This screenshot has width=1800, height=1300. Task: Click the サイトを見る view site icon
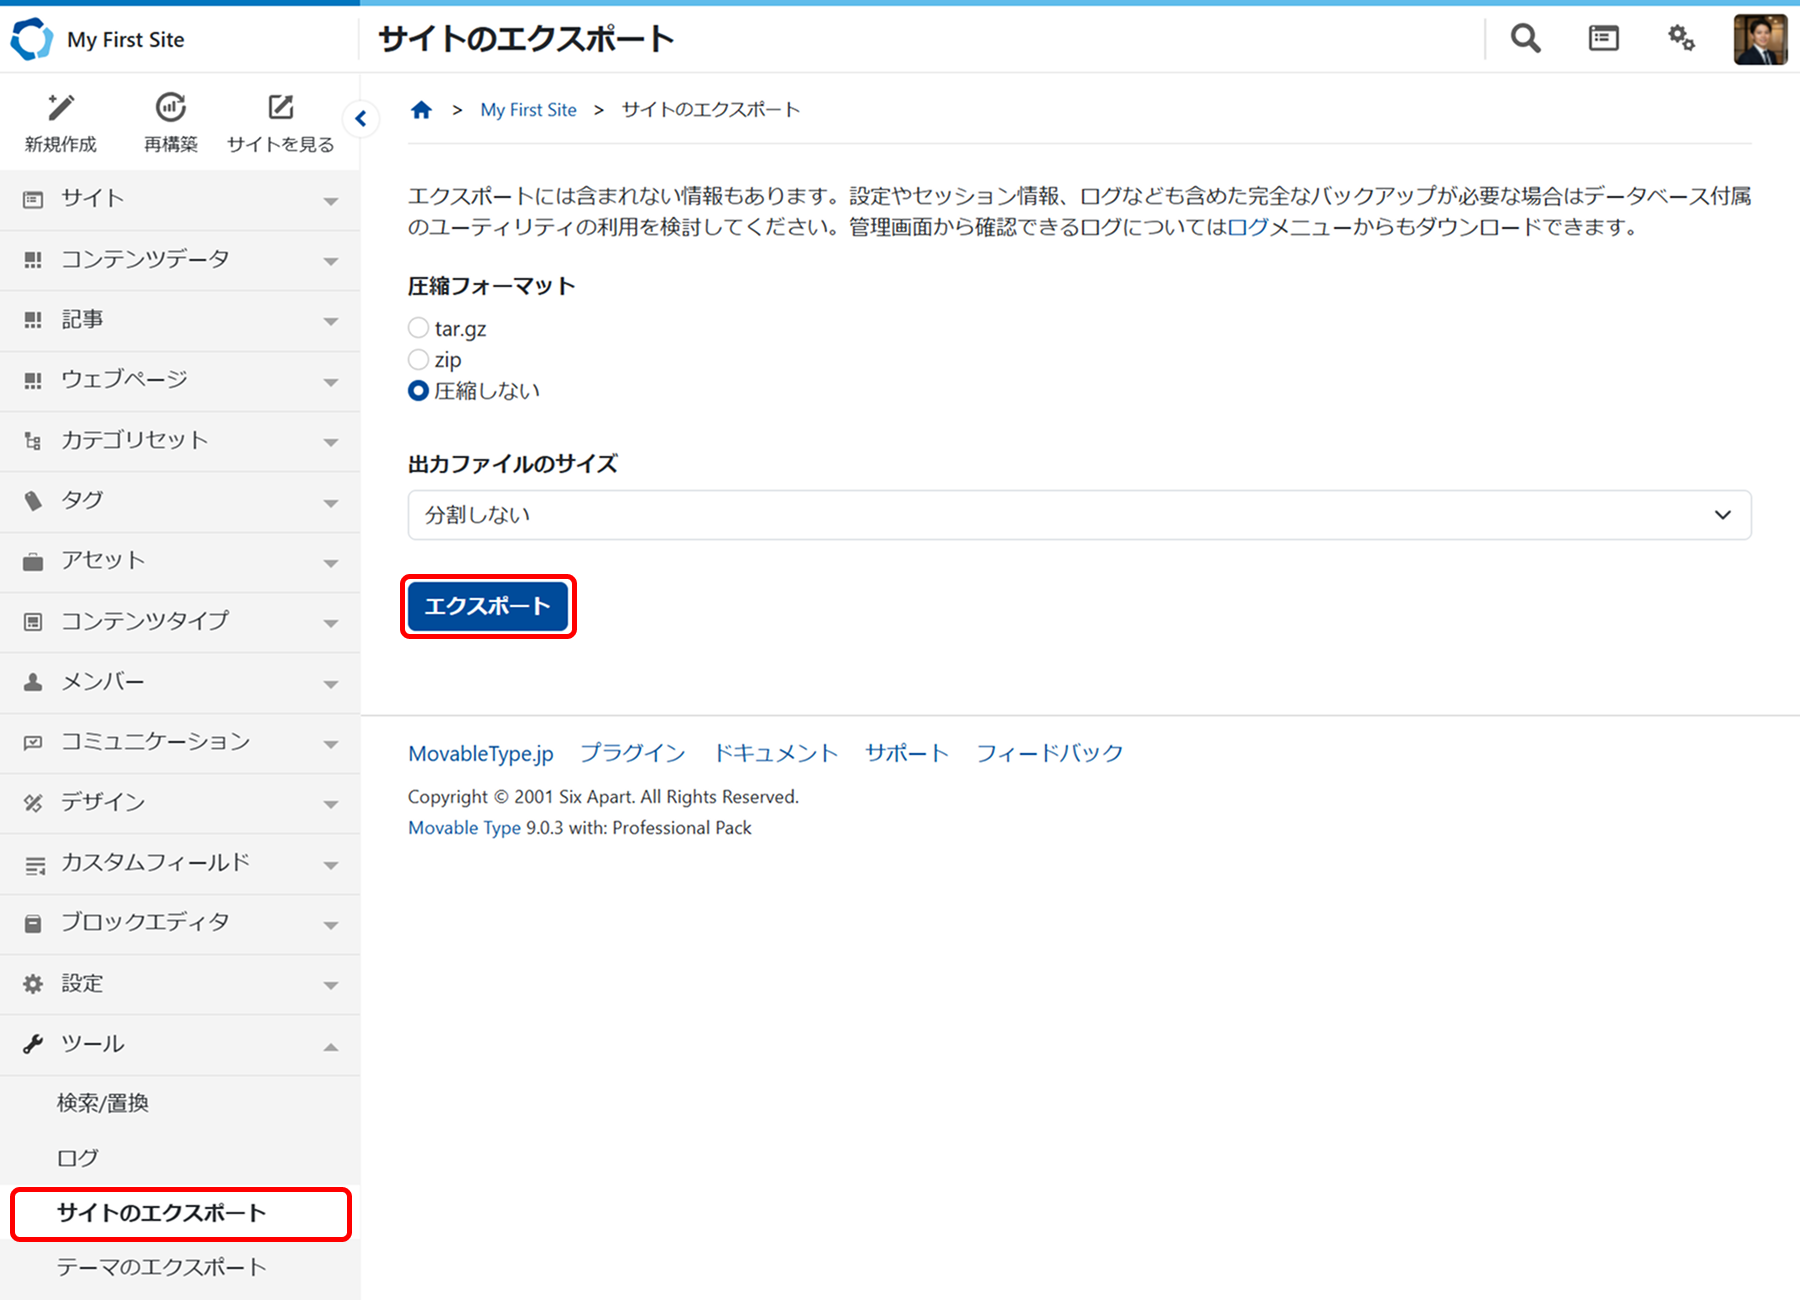point(281,108)
